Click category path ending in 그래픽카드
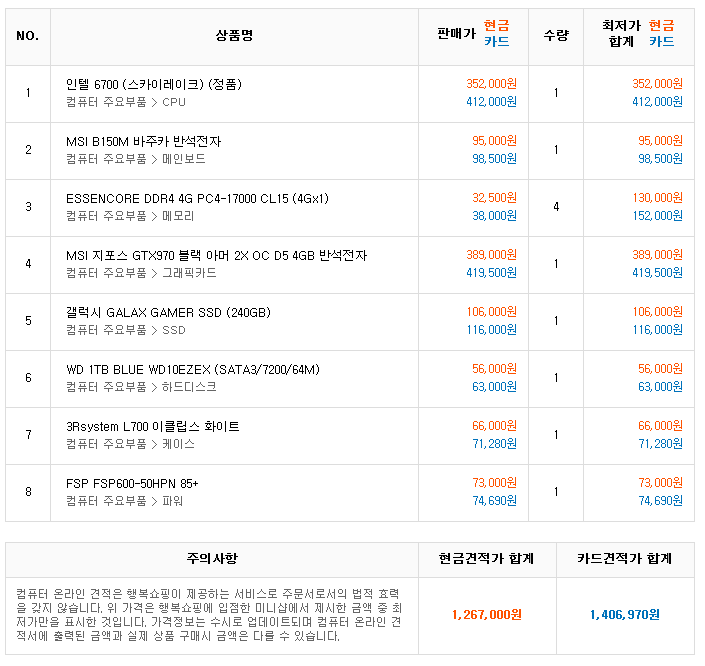Viewport: 705px width, 666px height. pyautogui.click(x=141, y=273)
